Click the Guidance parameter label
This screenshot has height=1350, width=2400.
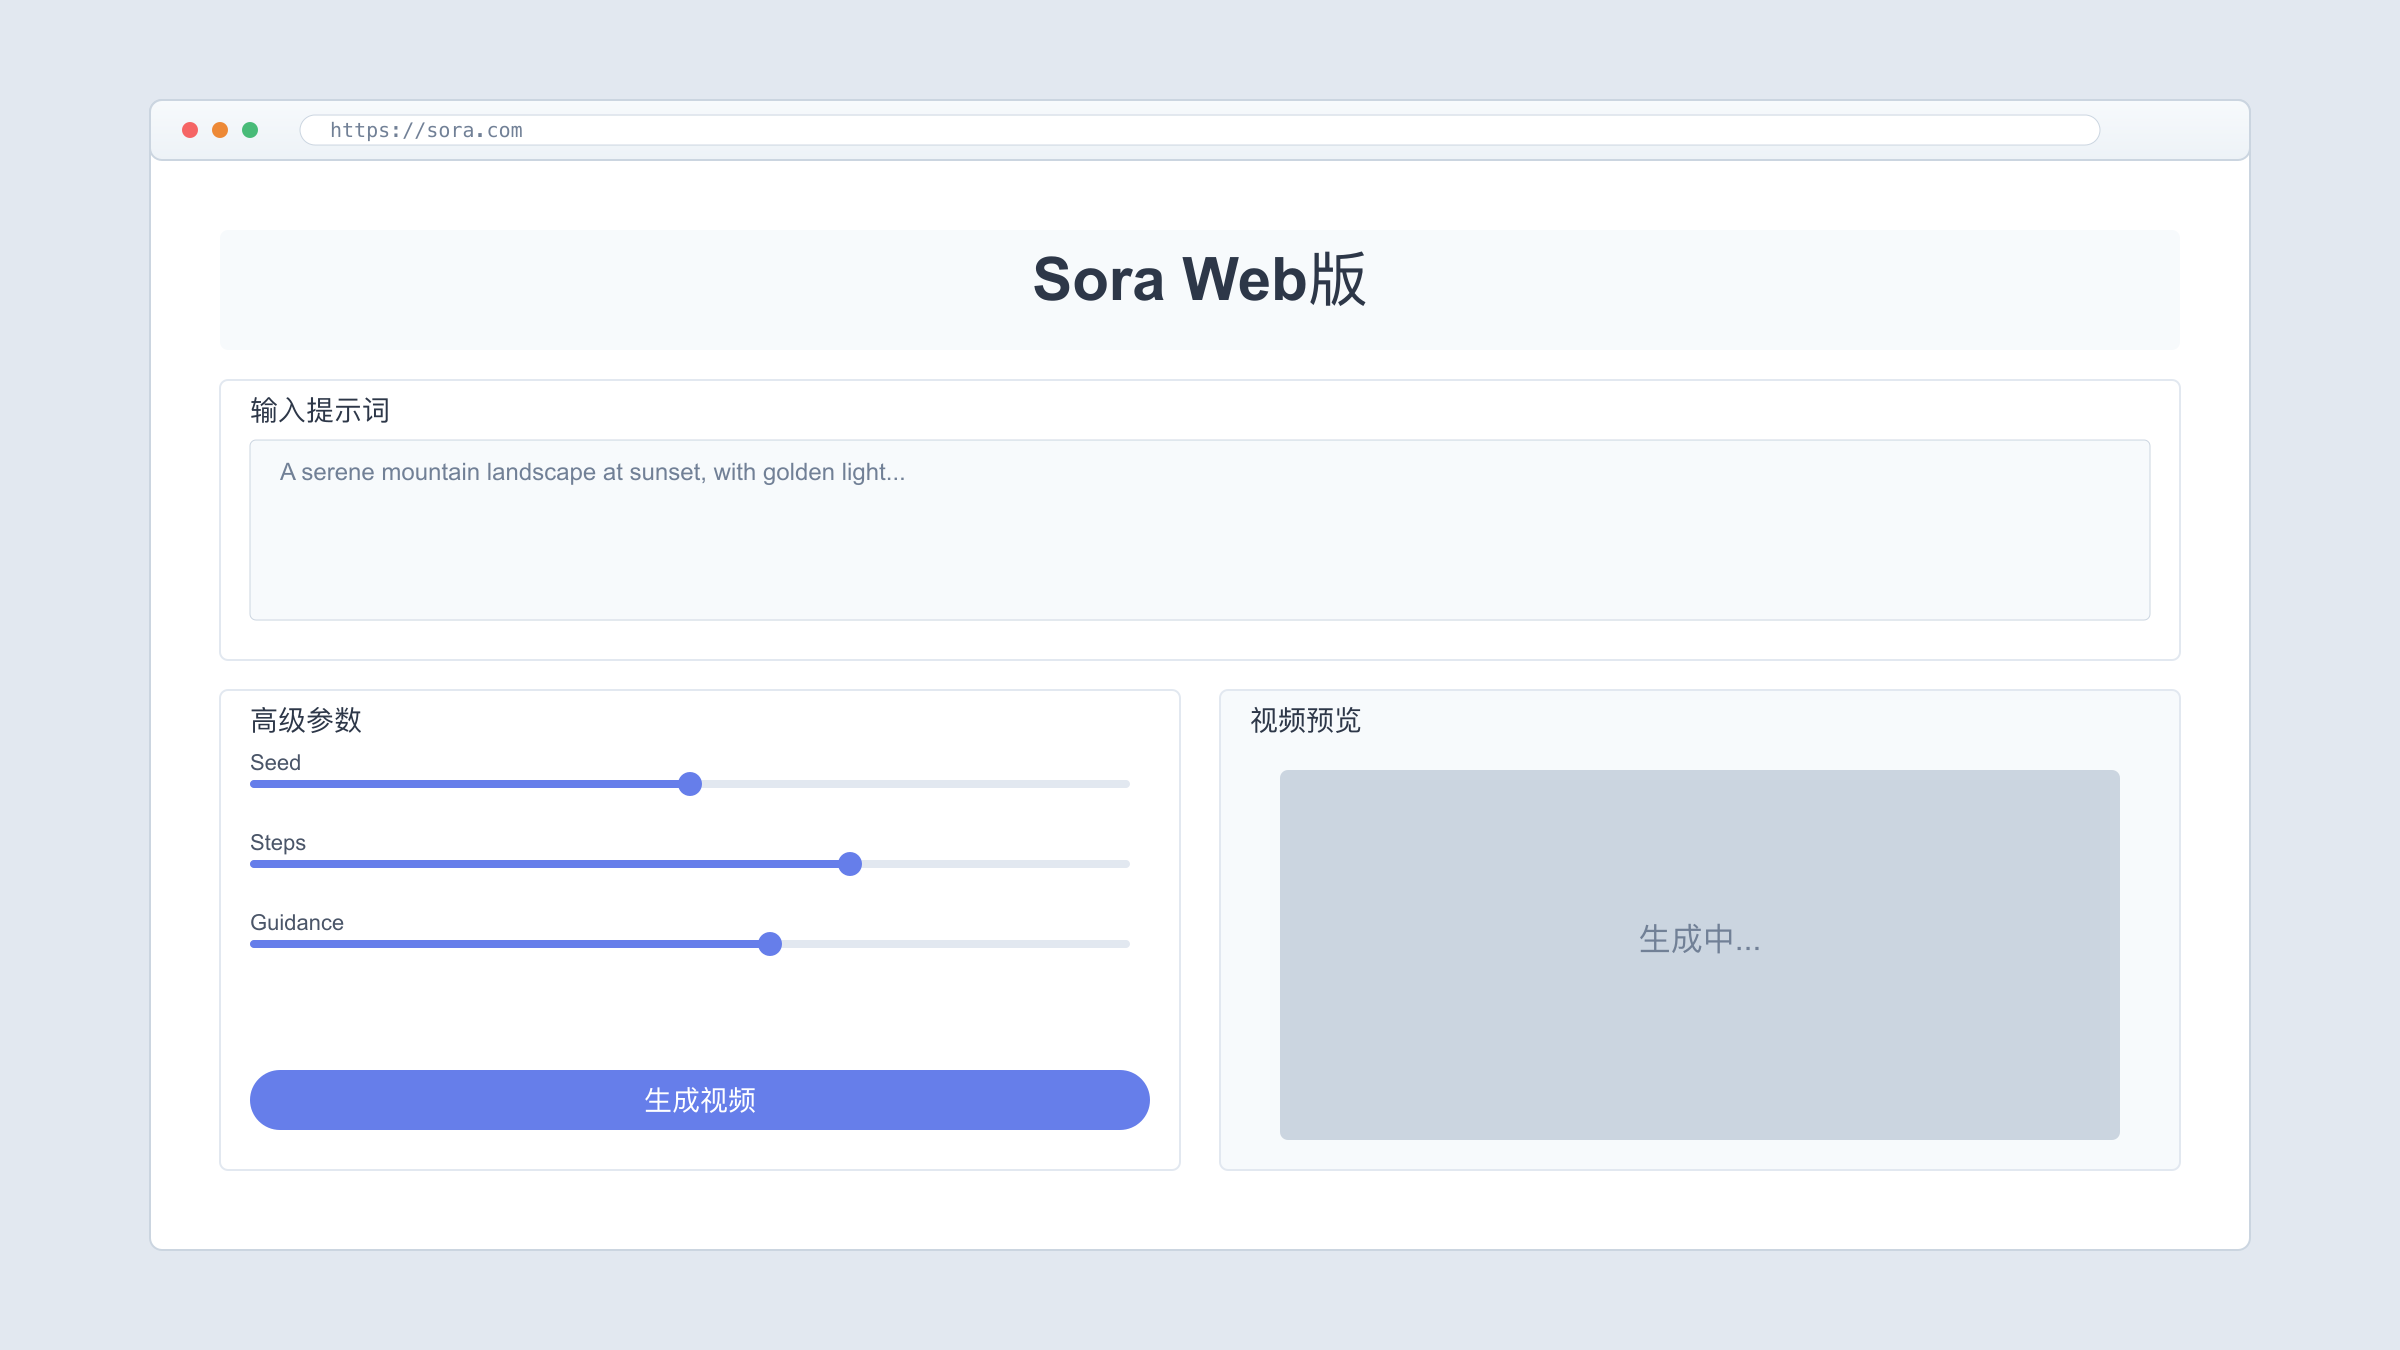pyautogui.click(x=297, y=922)
